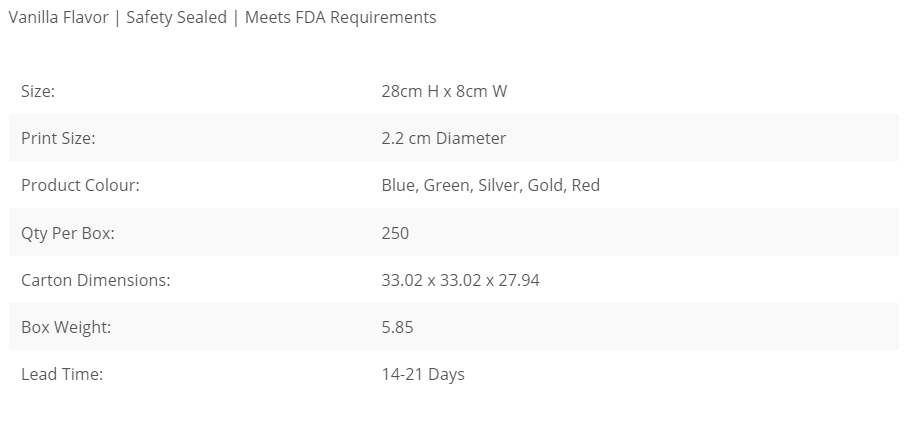Select the Product Colour label

tap(80, 185)
